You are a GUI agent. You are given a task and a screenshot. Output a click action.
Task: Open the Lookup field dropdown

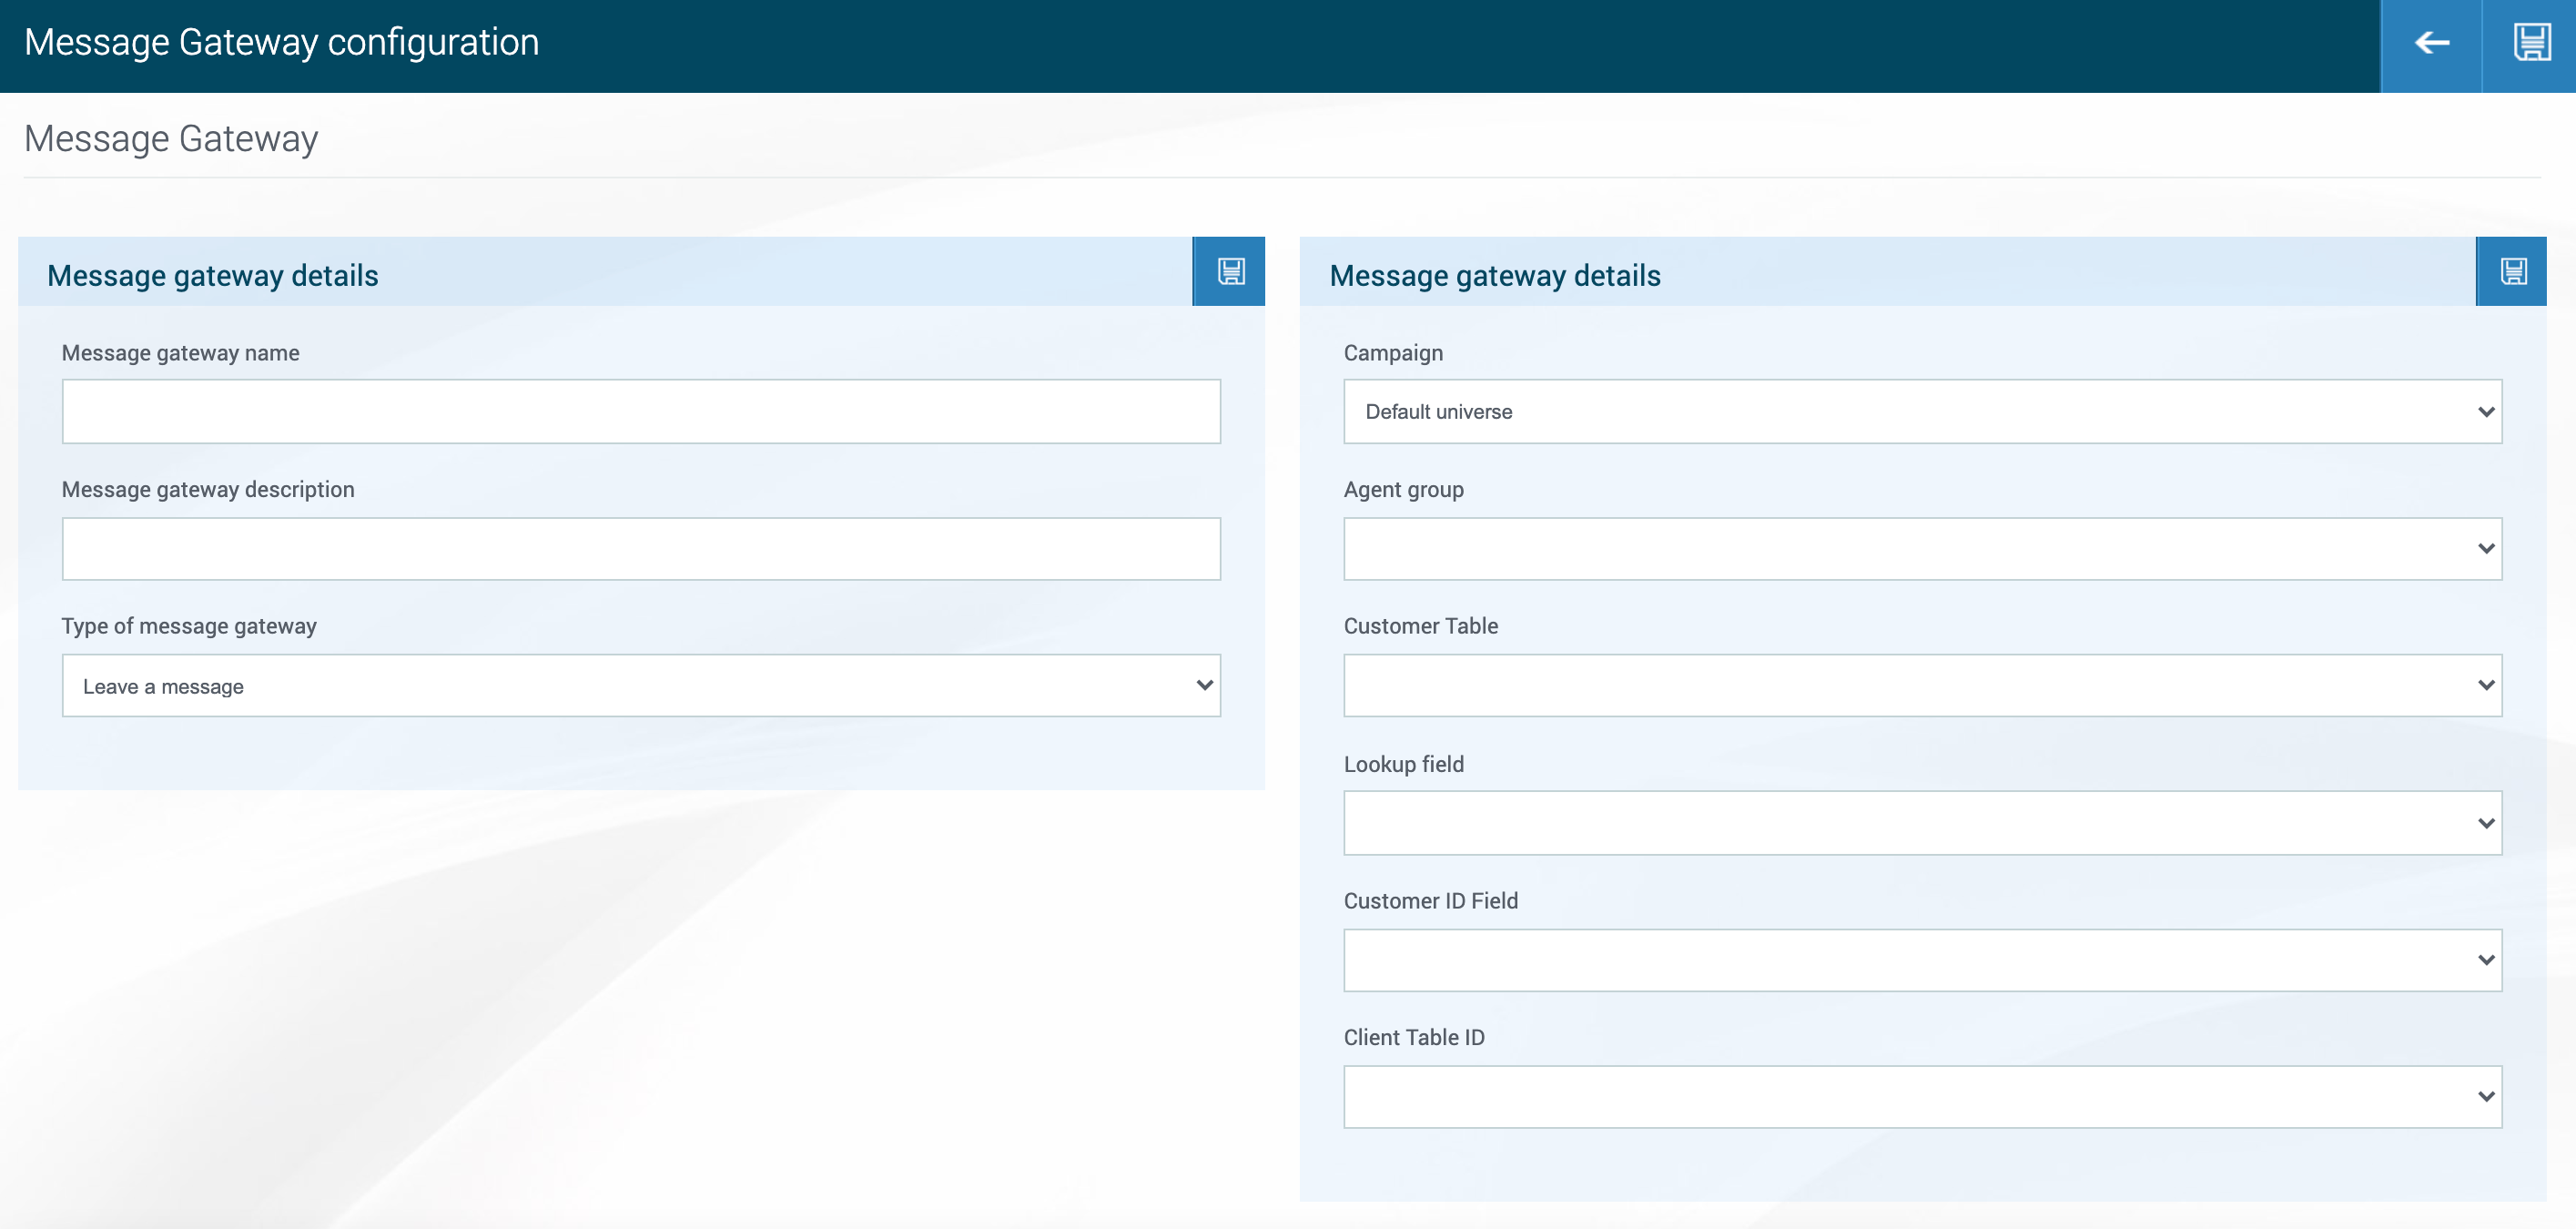[1922, 823]
